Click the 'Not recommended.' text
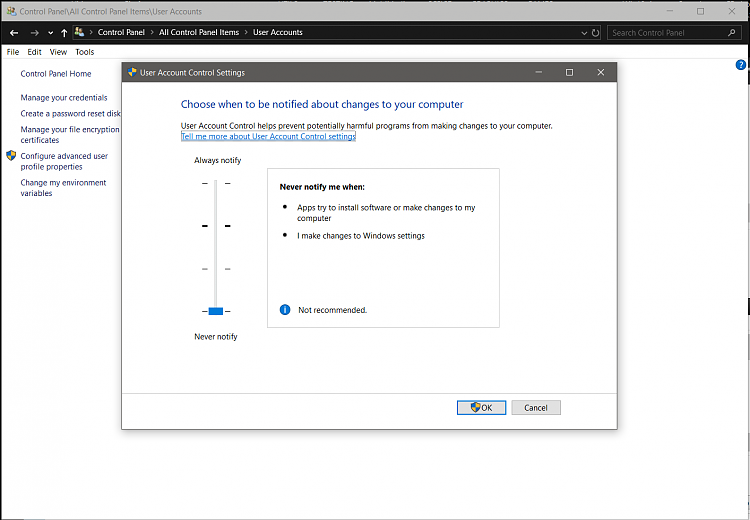Image resolution: width=750 pixels, height=520 pixels. click(x=332, y=310)
